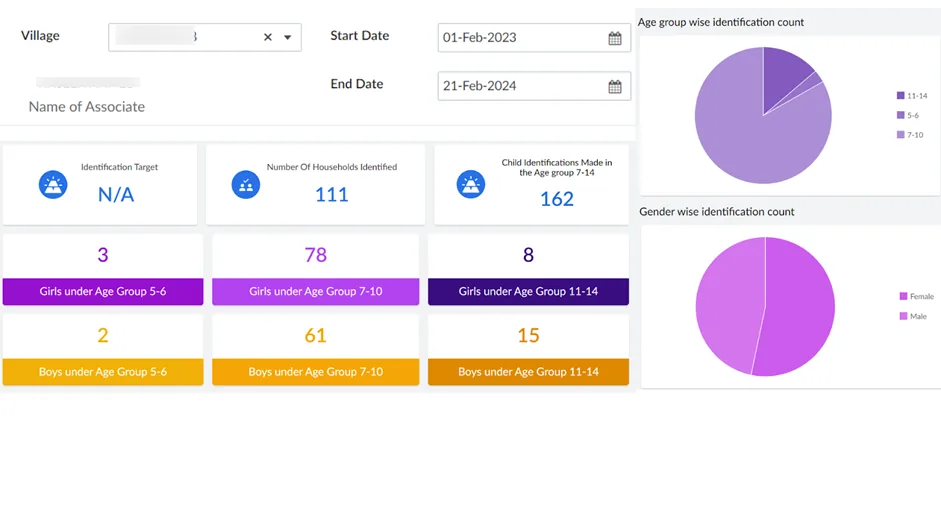
Task: Toggle the Male legend swatch
Action: [903, 316]
